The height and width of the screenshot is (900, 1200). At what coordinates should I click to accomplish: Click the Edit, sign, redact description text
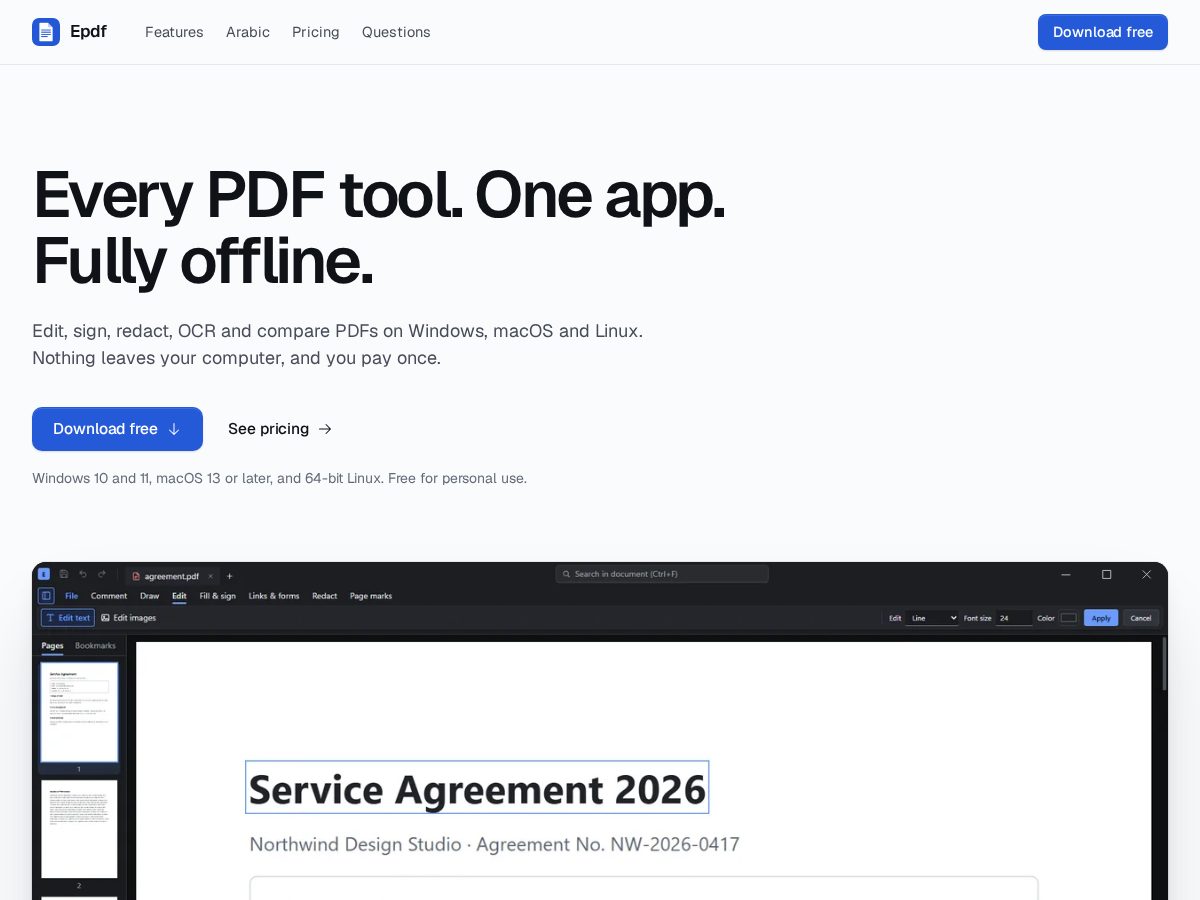point(337,344)
